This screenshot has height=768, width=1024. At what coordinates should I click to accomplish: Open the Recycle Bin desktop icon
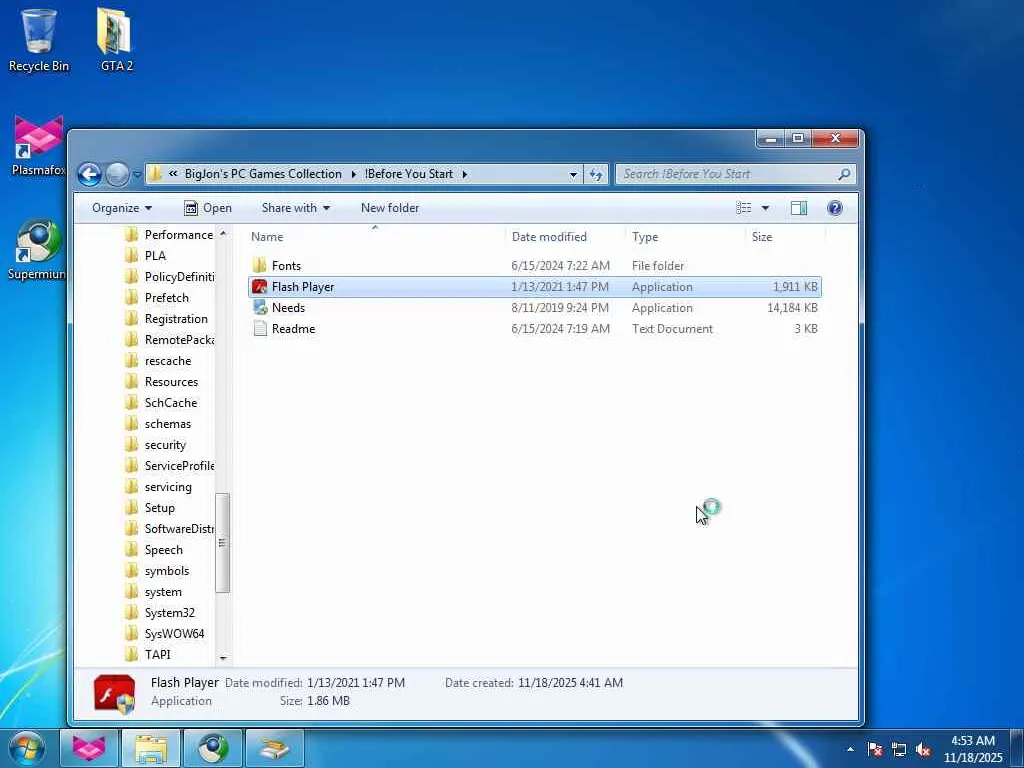tap(39, 39)
